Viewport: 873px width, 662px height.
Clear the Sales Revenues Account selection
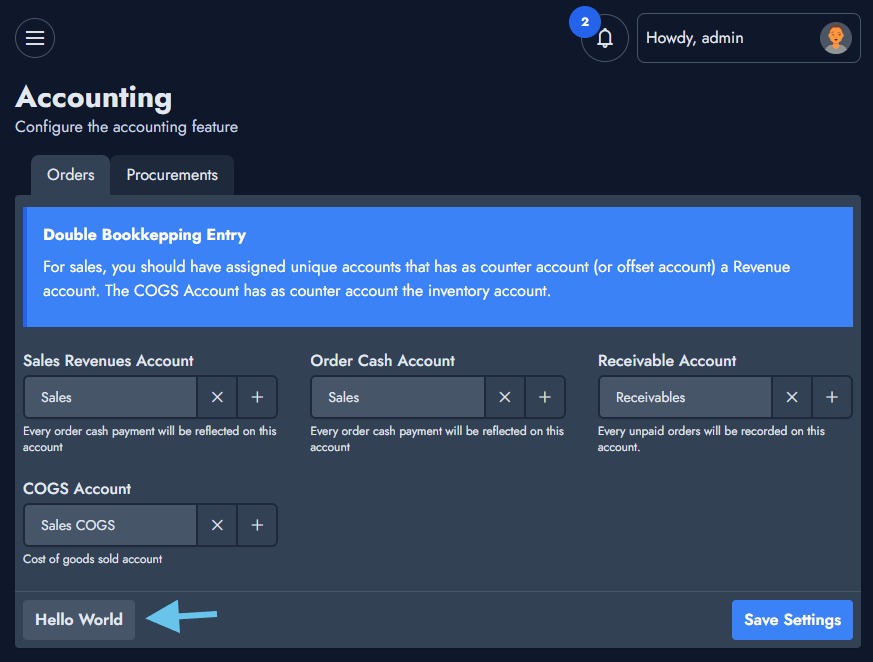(217, 397)
